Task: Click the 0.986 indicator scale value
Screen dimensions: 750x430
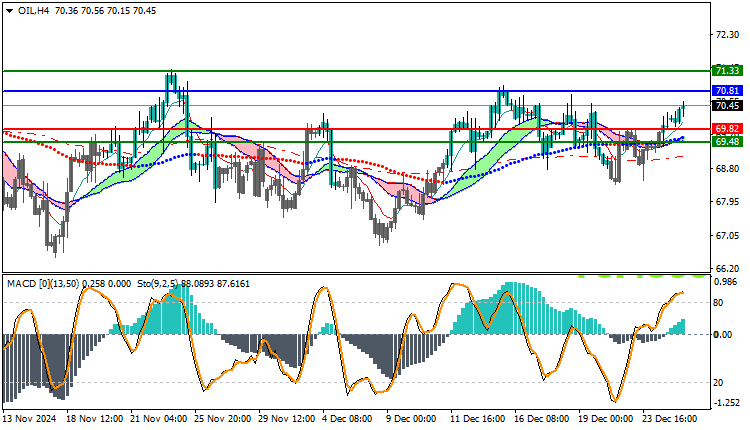Action: pyautogui.click(x=725, y=282)
